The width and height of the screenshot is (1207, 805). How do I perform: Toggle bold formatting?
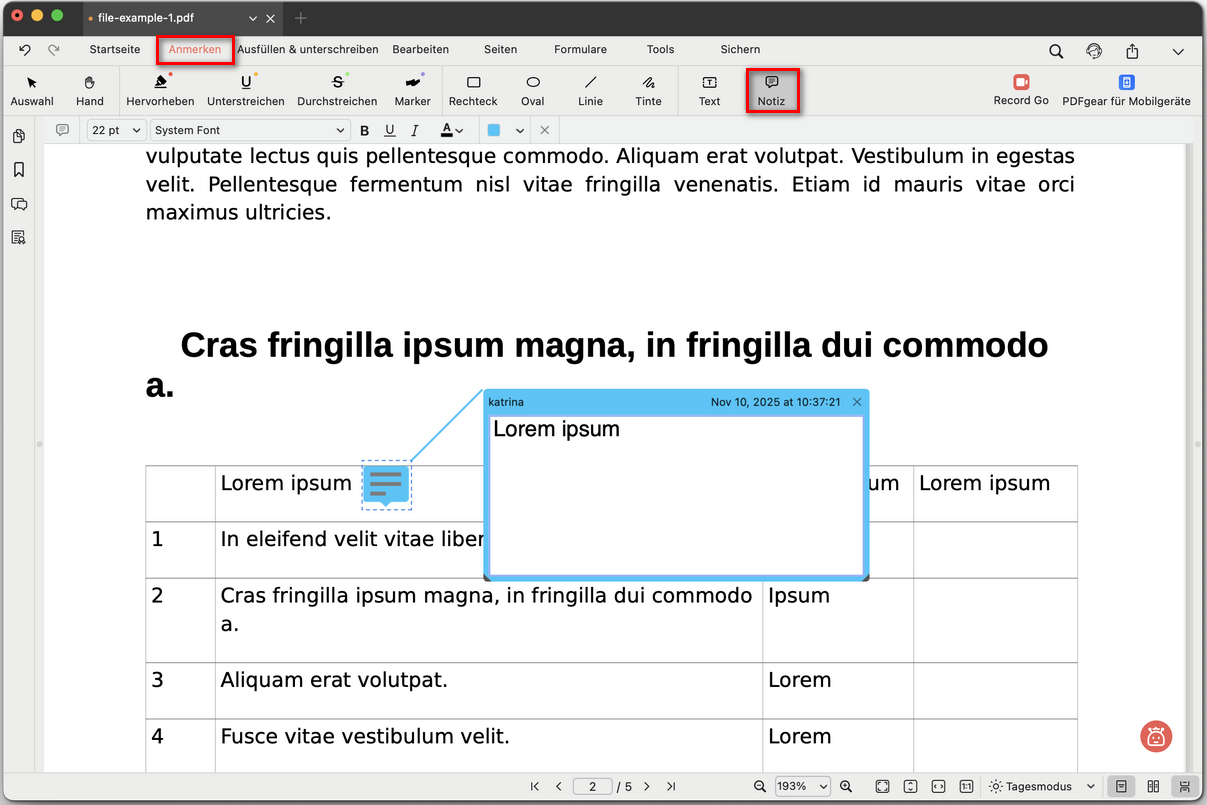click(364, 131)
